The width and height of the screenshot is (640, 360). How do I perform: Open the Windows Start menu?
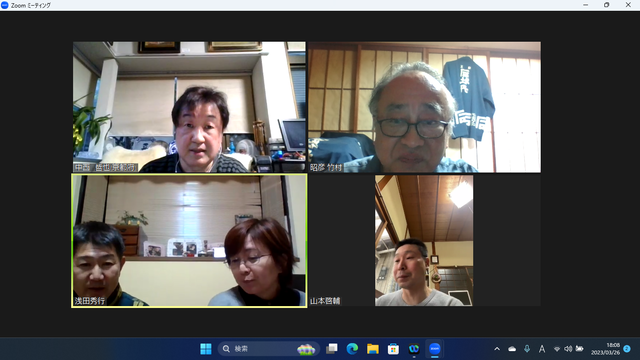coord(206,349)
